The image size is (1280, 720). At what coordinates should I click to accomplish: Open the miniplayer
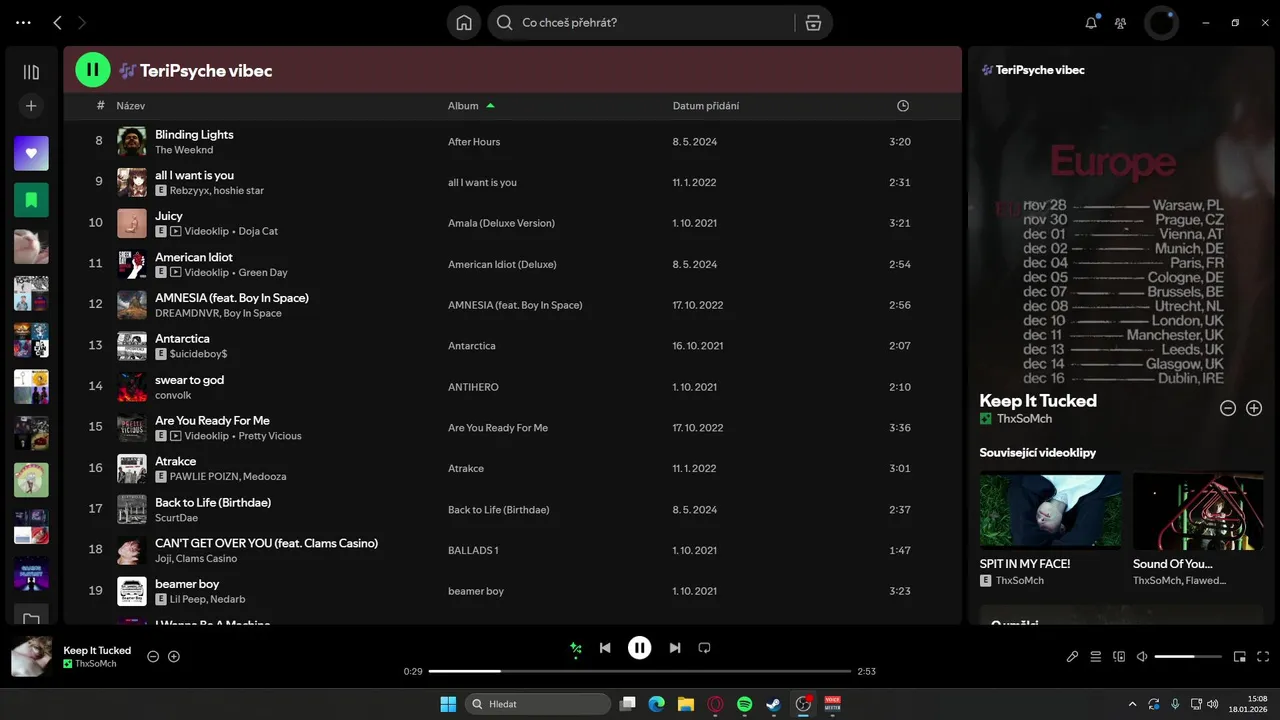[1240, 657]
